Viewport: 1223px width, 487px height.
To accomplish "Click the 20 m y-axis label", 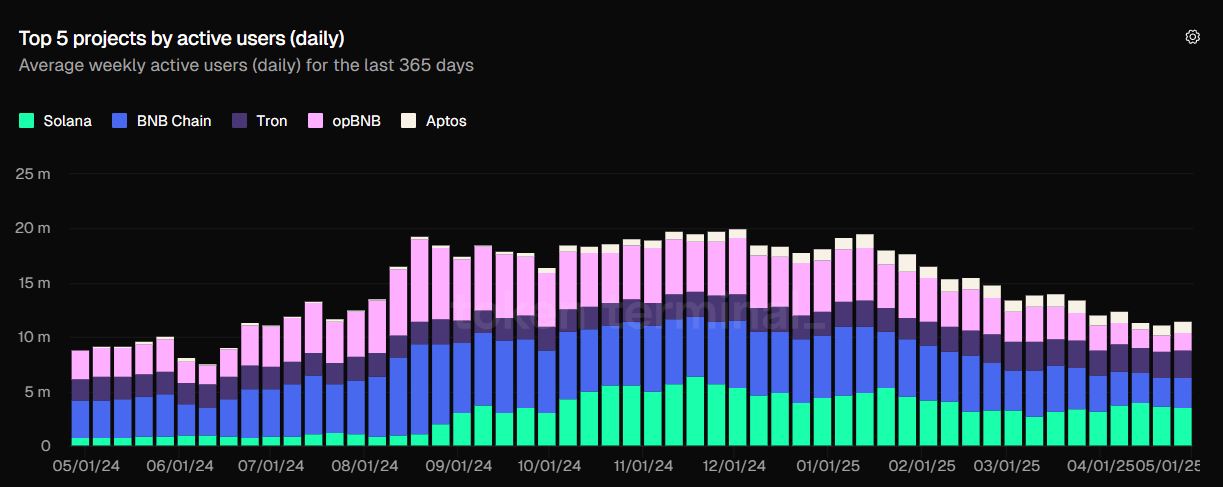I will (35, 229).
